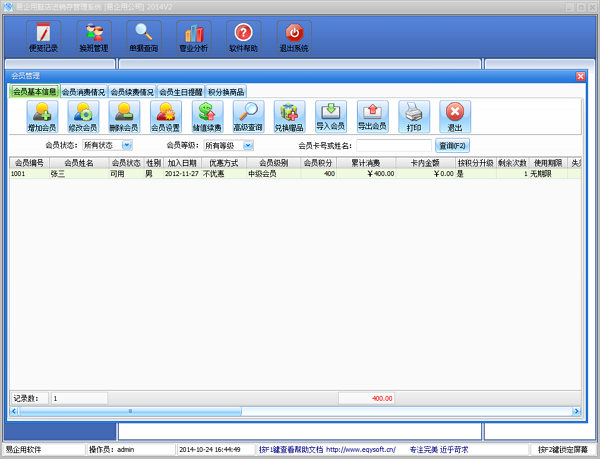This screenshot has height=459, width=600.
Task: Click the status bar date and time
Action: 210,449
